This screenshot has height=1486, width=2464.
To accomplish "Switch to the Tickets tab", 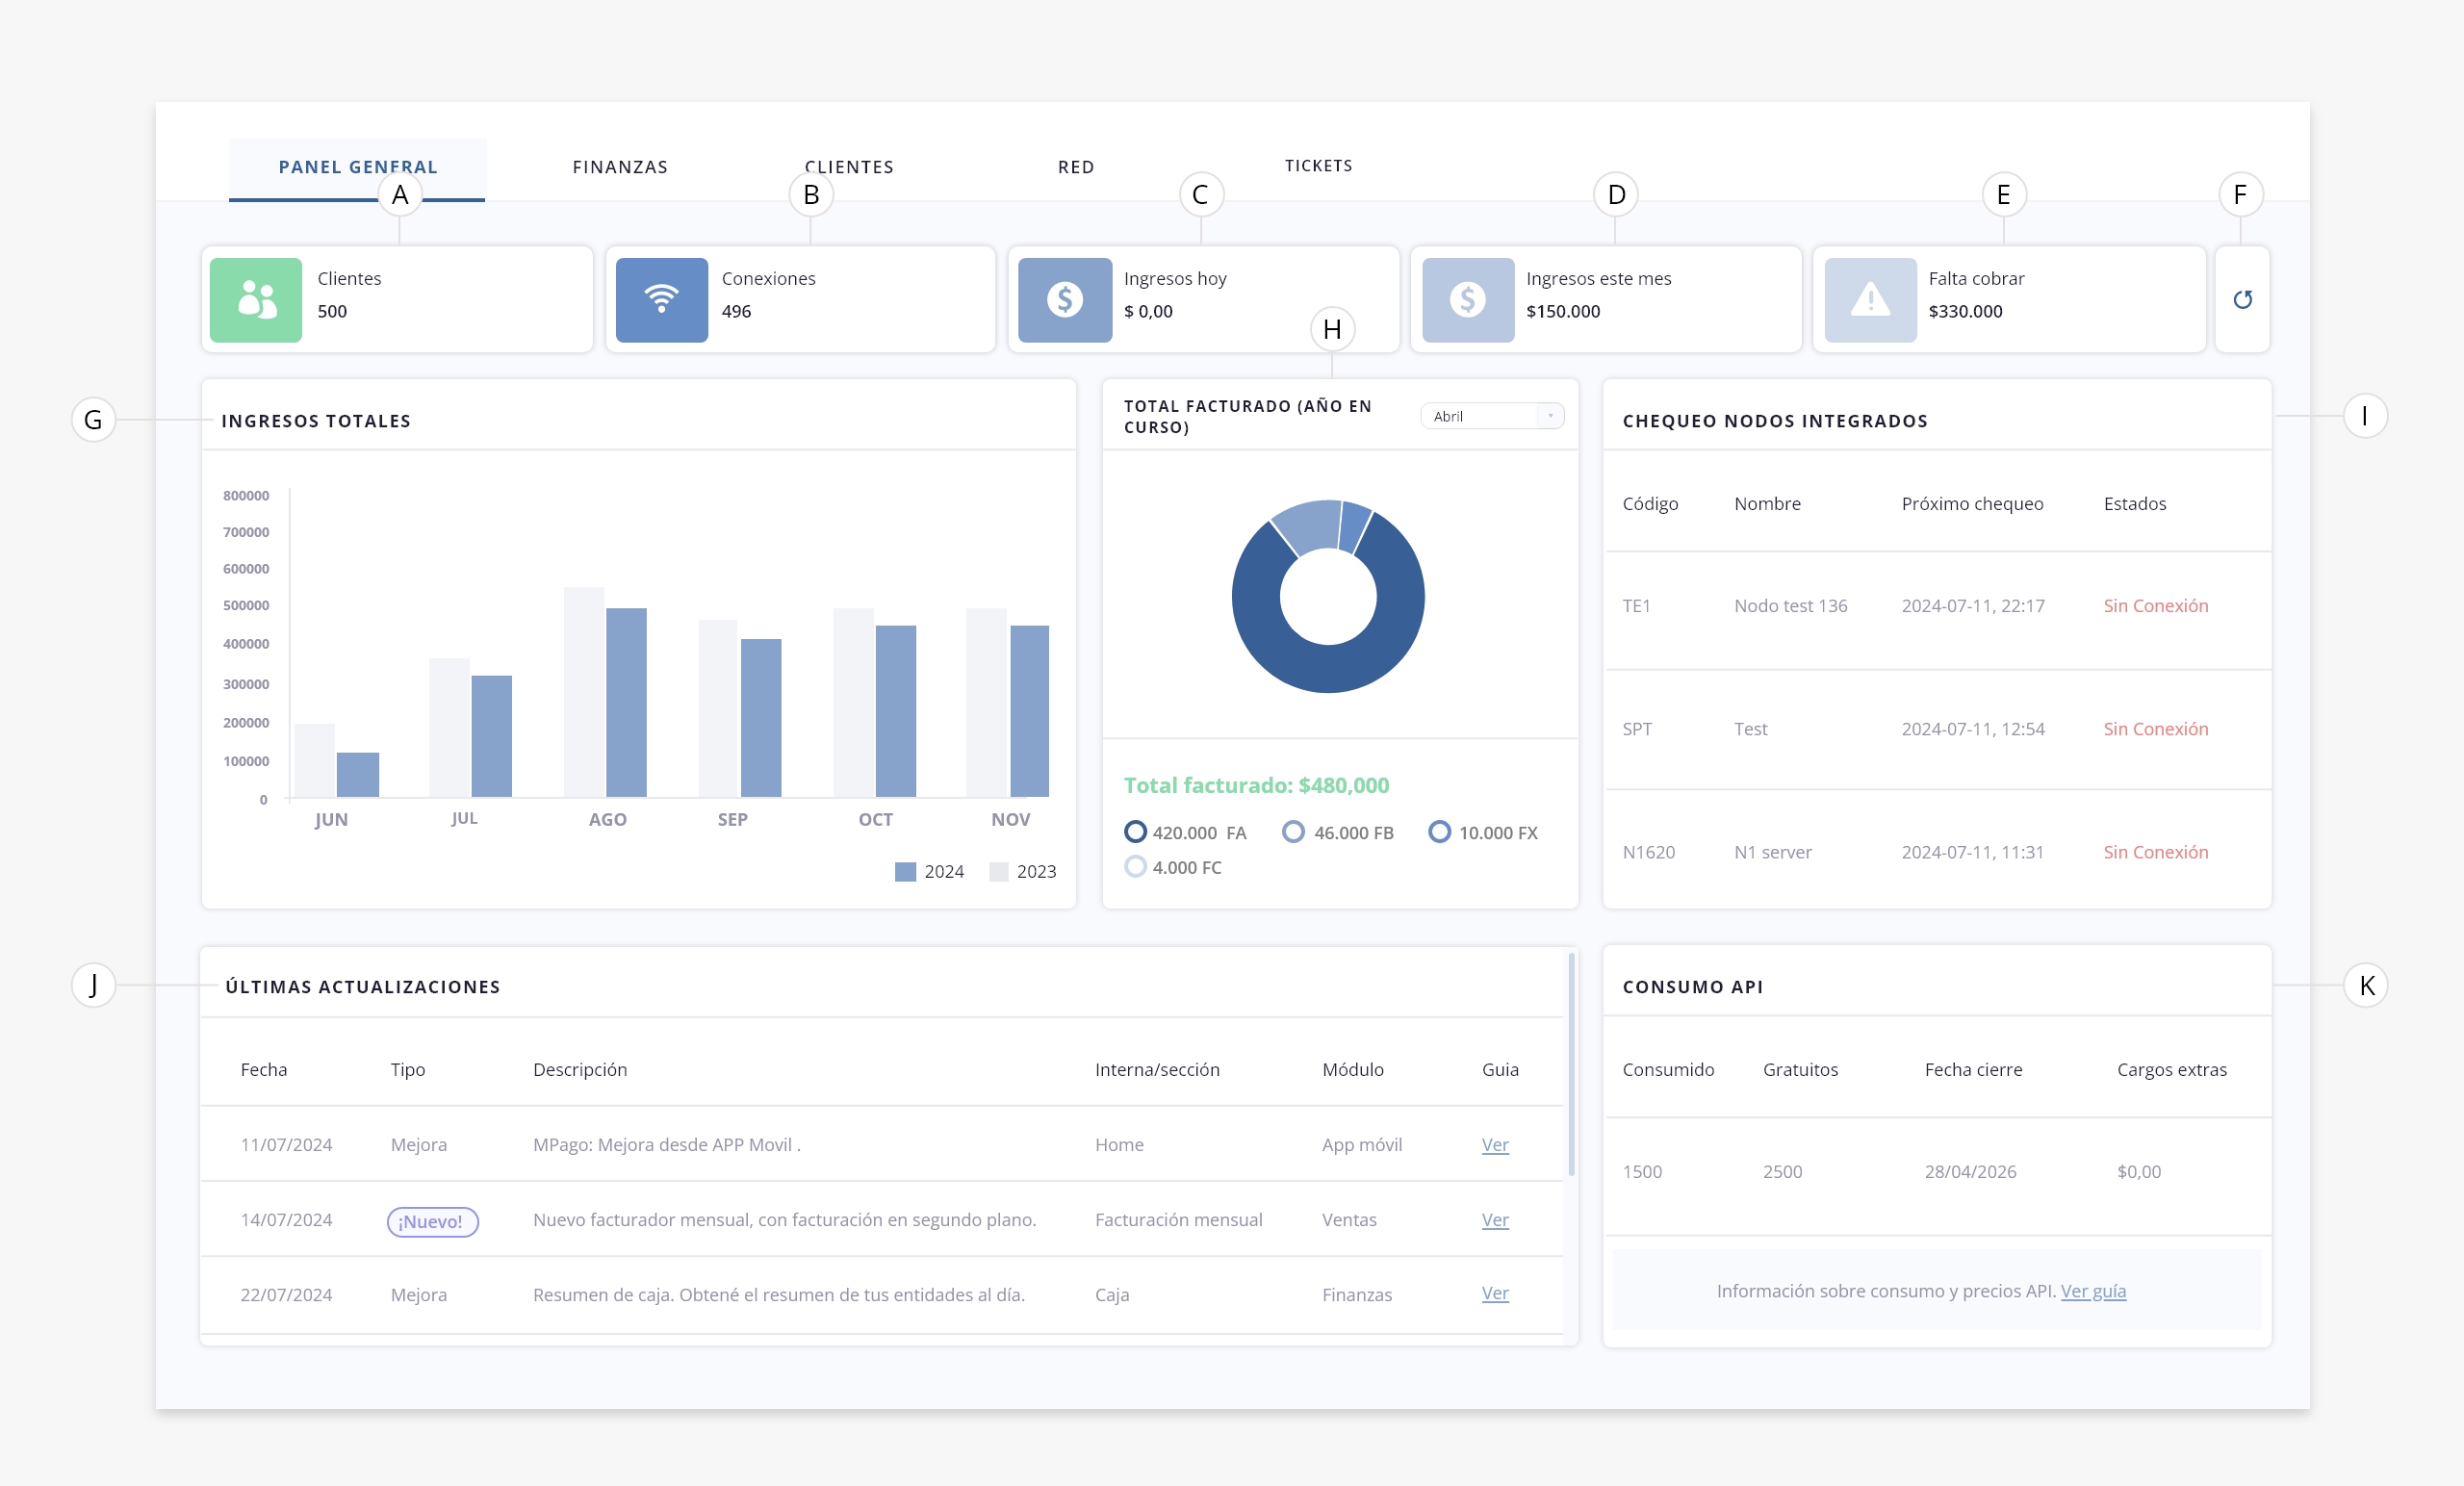I will point(1318,166).
